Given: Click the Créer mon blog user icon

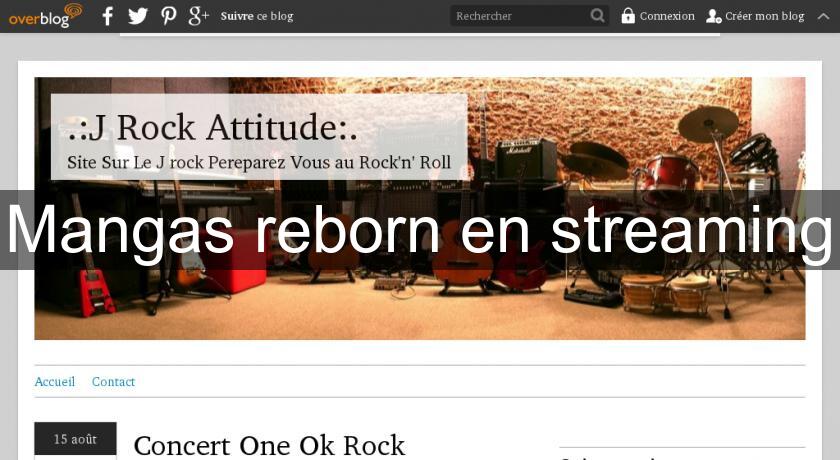Looking at the screenshot, I should tap(713, 16).
